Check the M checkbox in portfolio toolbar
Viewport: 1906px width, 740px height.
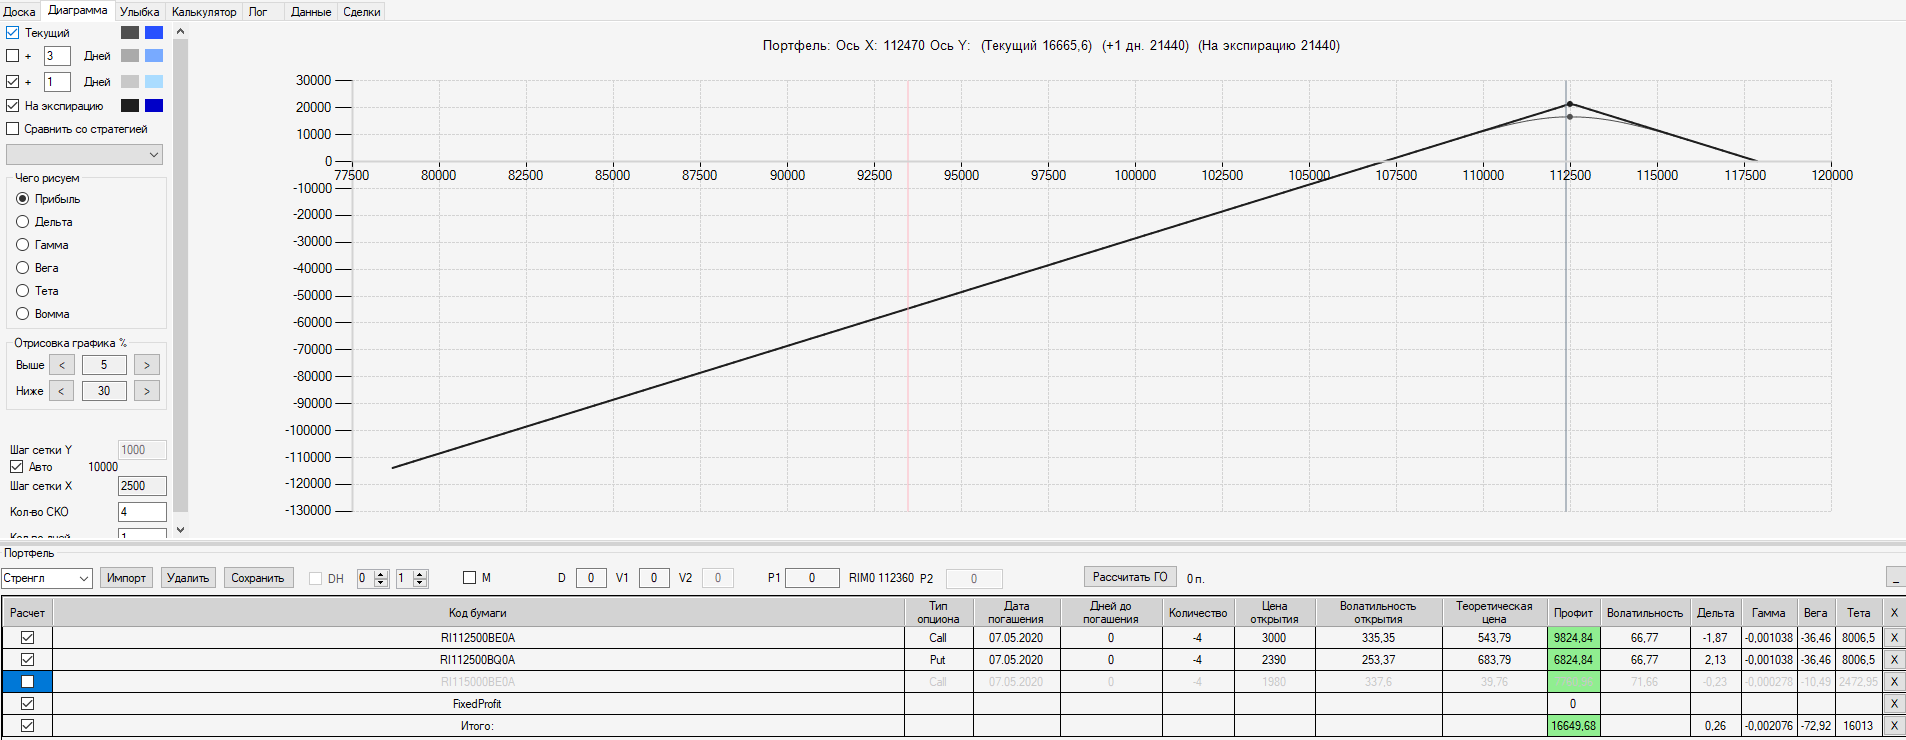tap(470, 578)
